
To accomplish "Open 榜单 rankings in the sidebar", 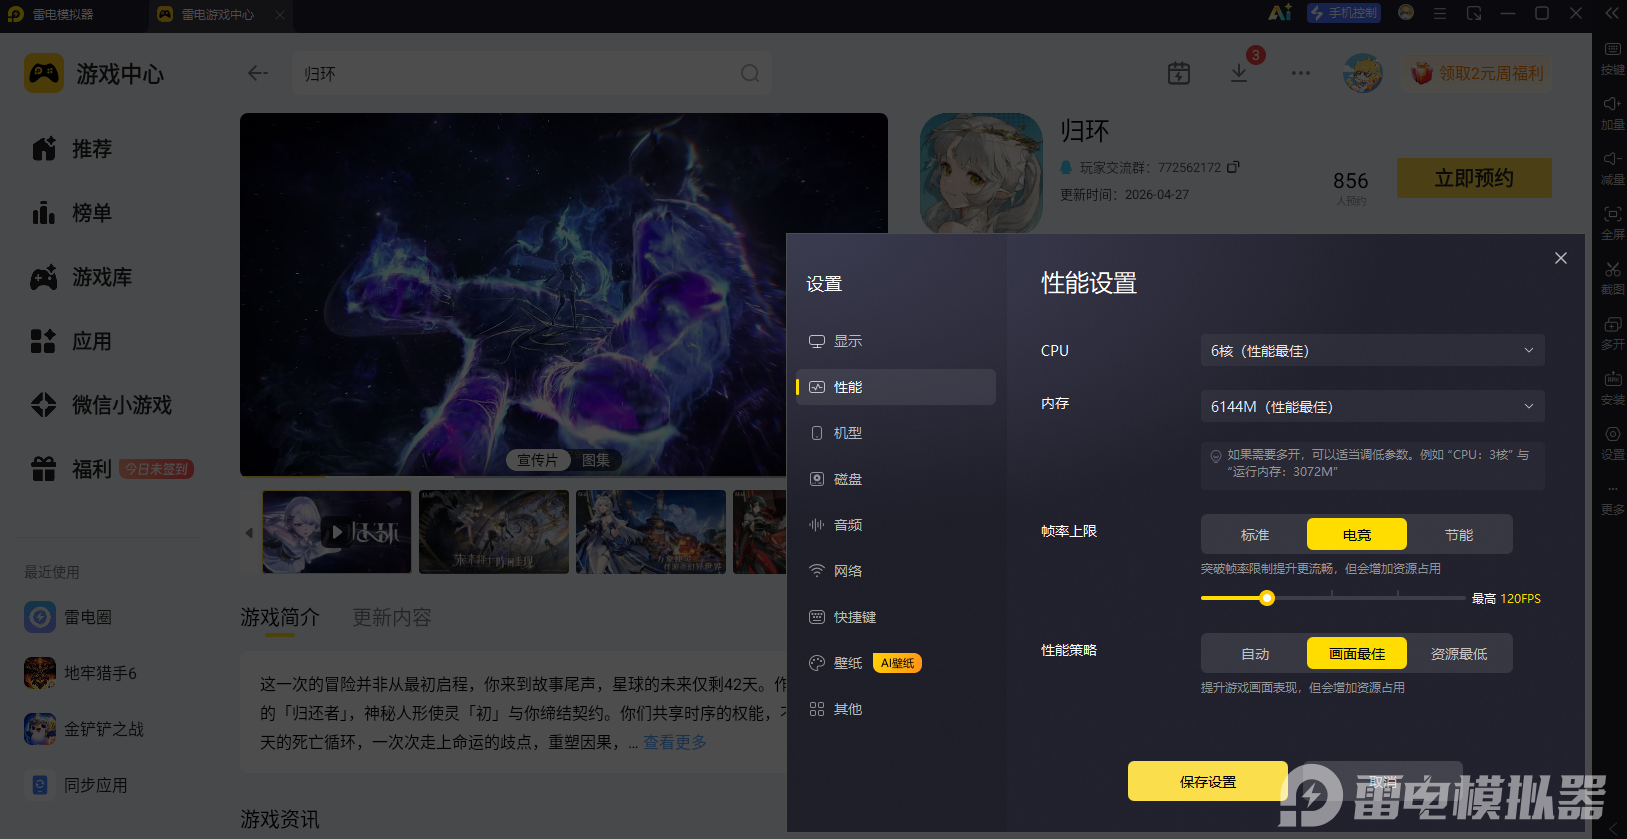I will point(72,213).
